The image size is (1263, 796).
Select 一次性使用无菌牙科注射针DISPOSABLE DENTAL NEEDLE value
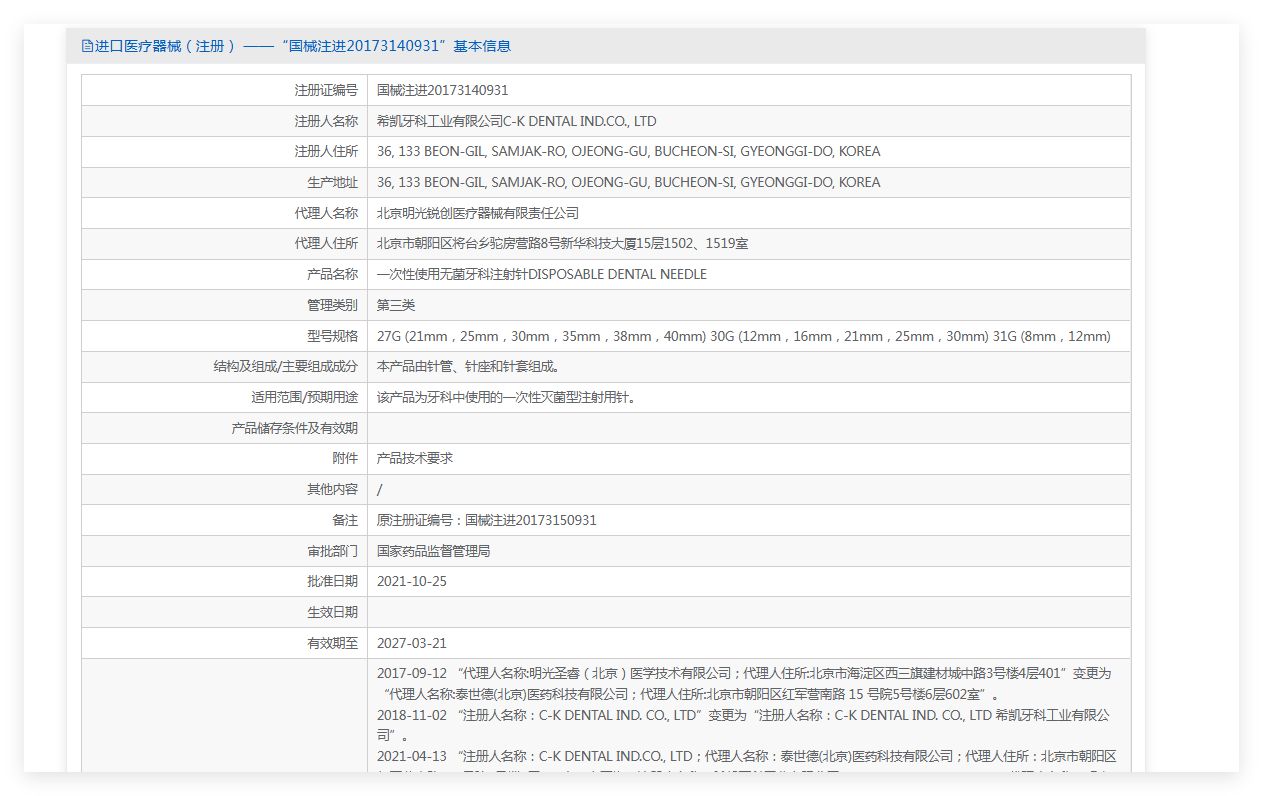(x=542, y=274)
